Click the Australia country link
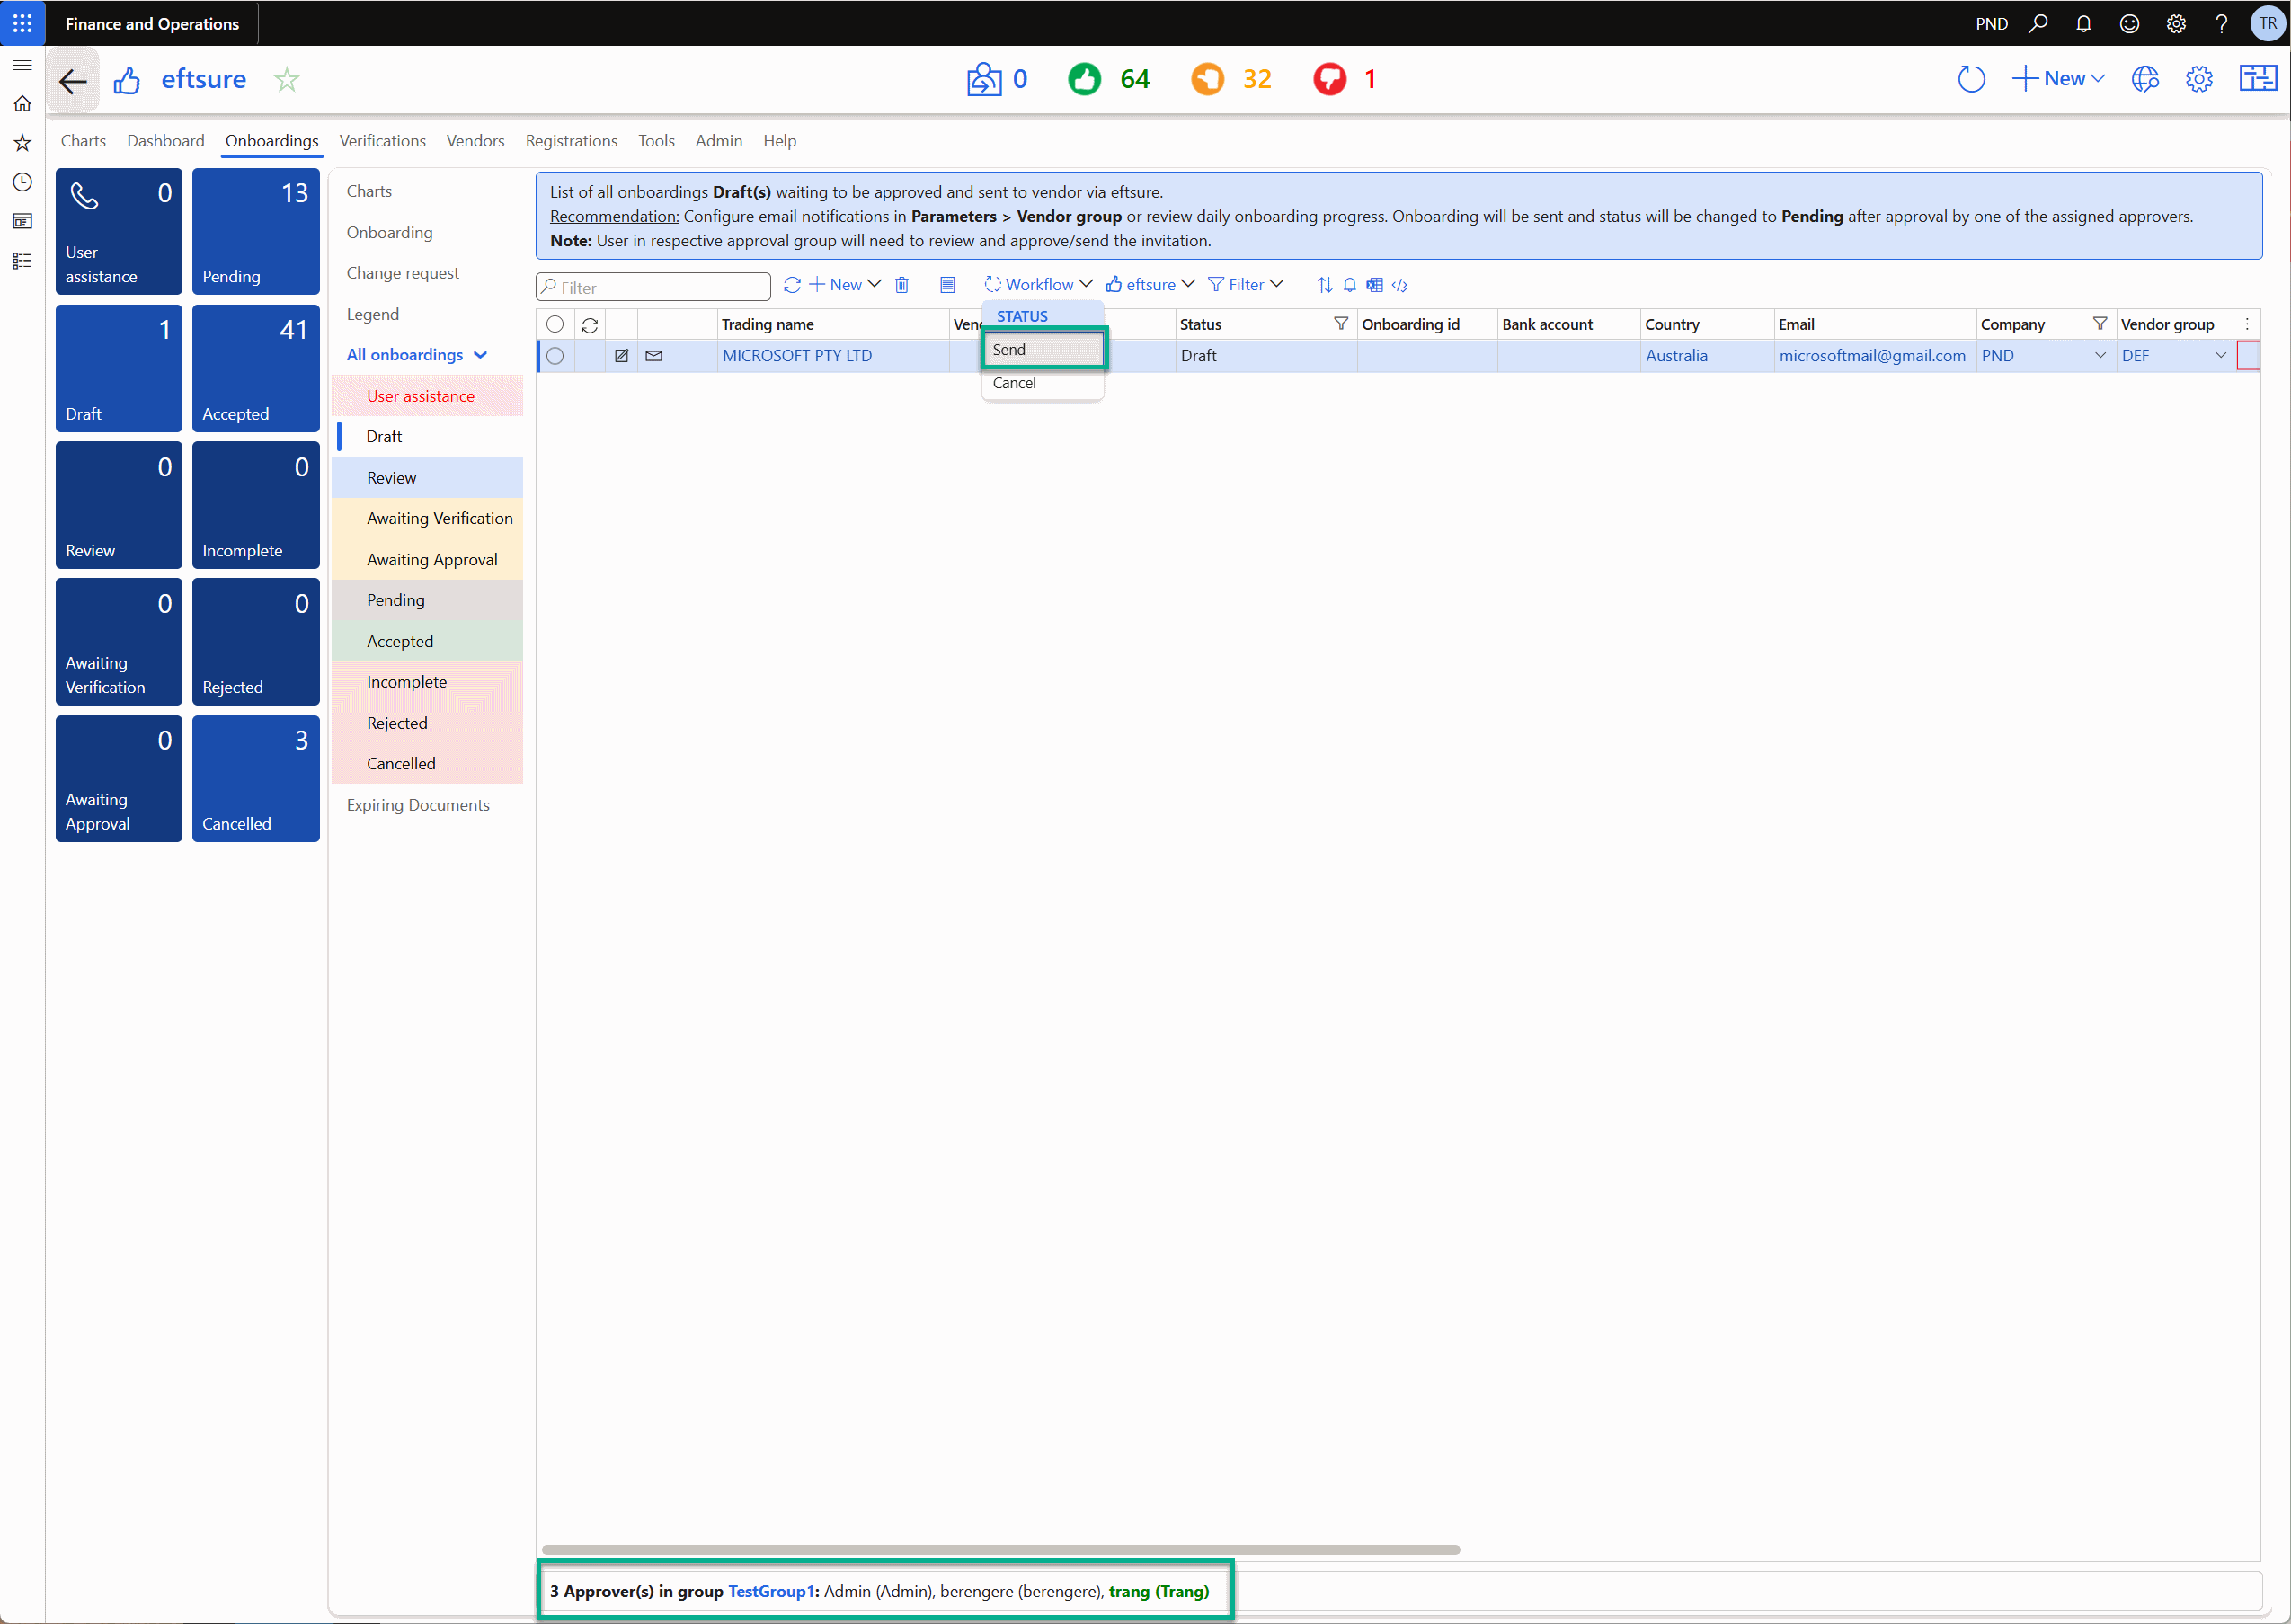Viewport: 2291px width, 1624px height. coord(1676,356)
